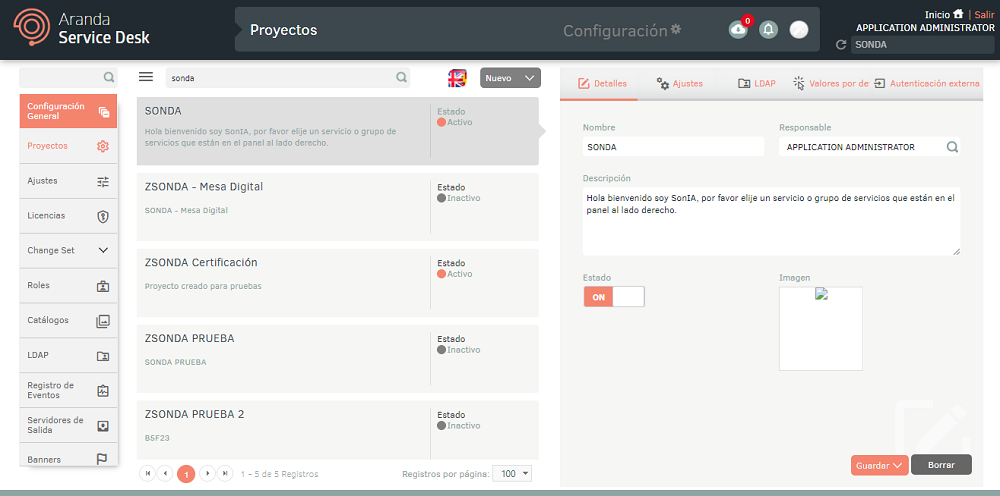The image size is (1000, 496).
Task: Click the notification bell icon
Action: [768, 30]
